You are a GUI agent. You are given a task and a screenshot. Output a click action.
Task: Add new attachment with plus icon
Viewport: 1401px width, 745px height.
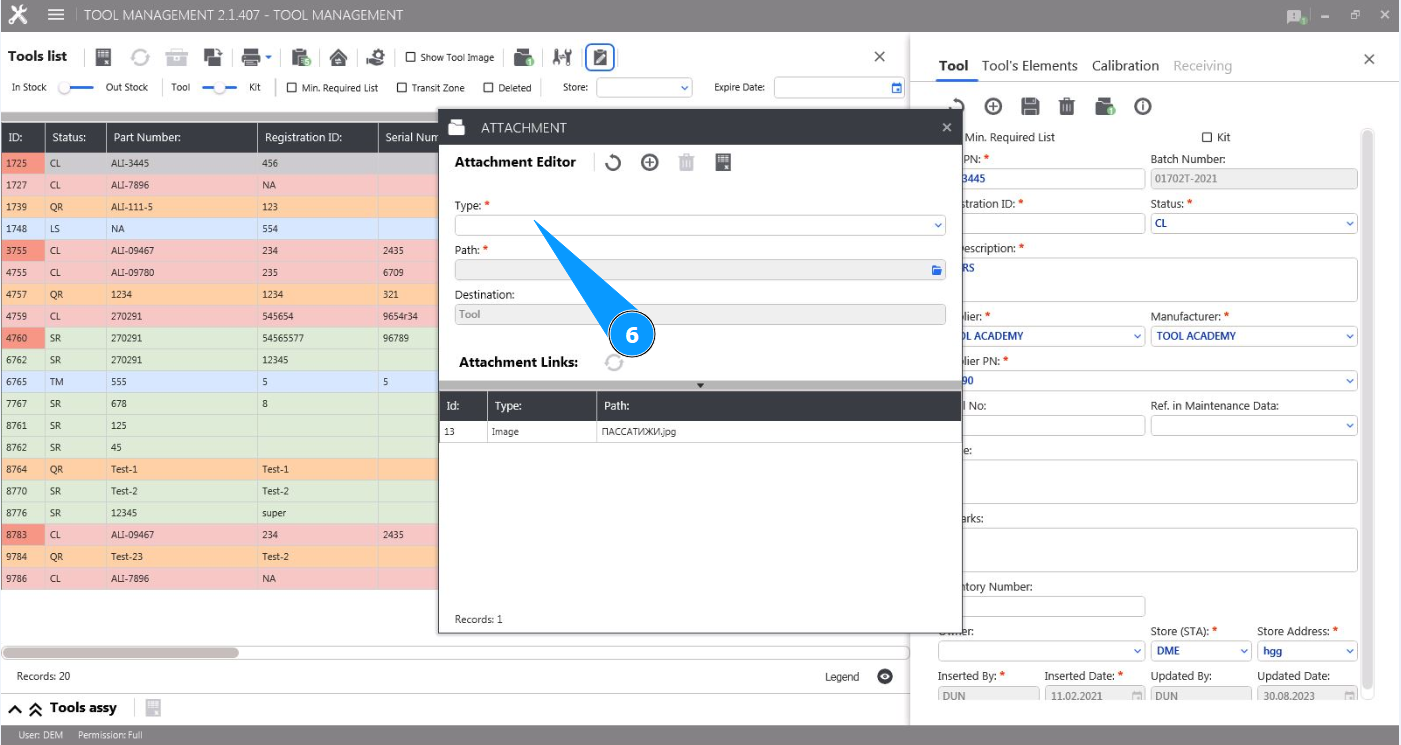(x=650, y=162)
